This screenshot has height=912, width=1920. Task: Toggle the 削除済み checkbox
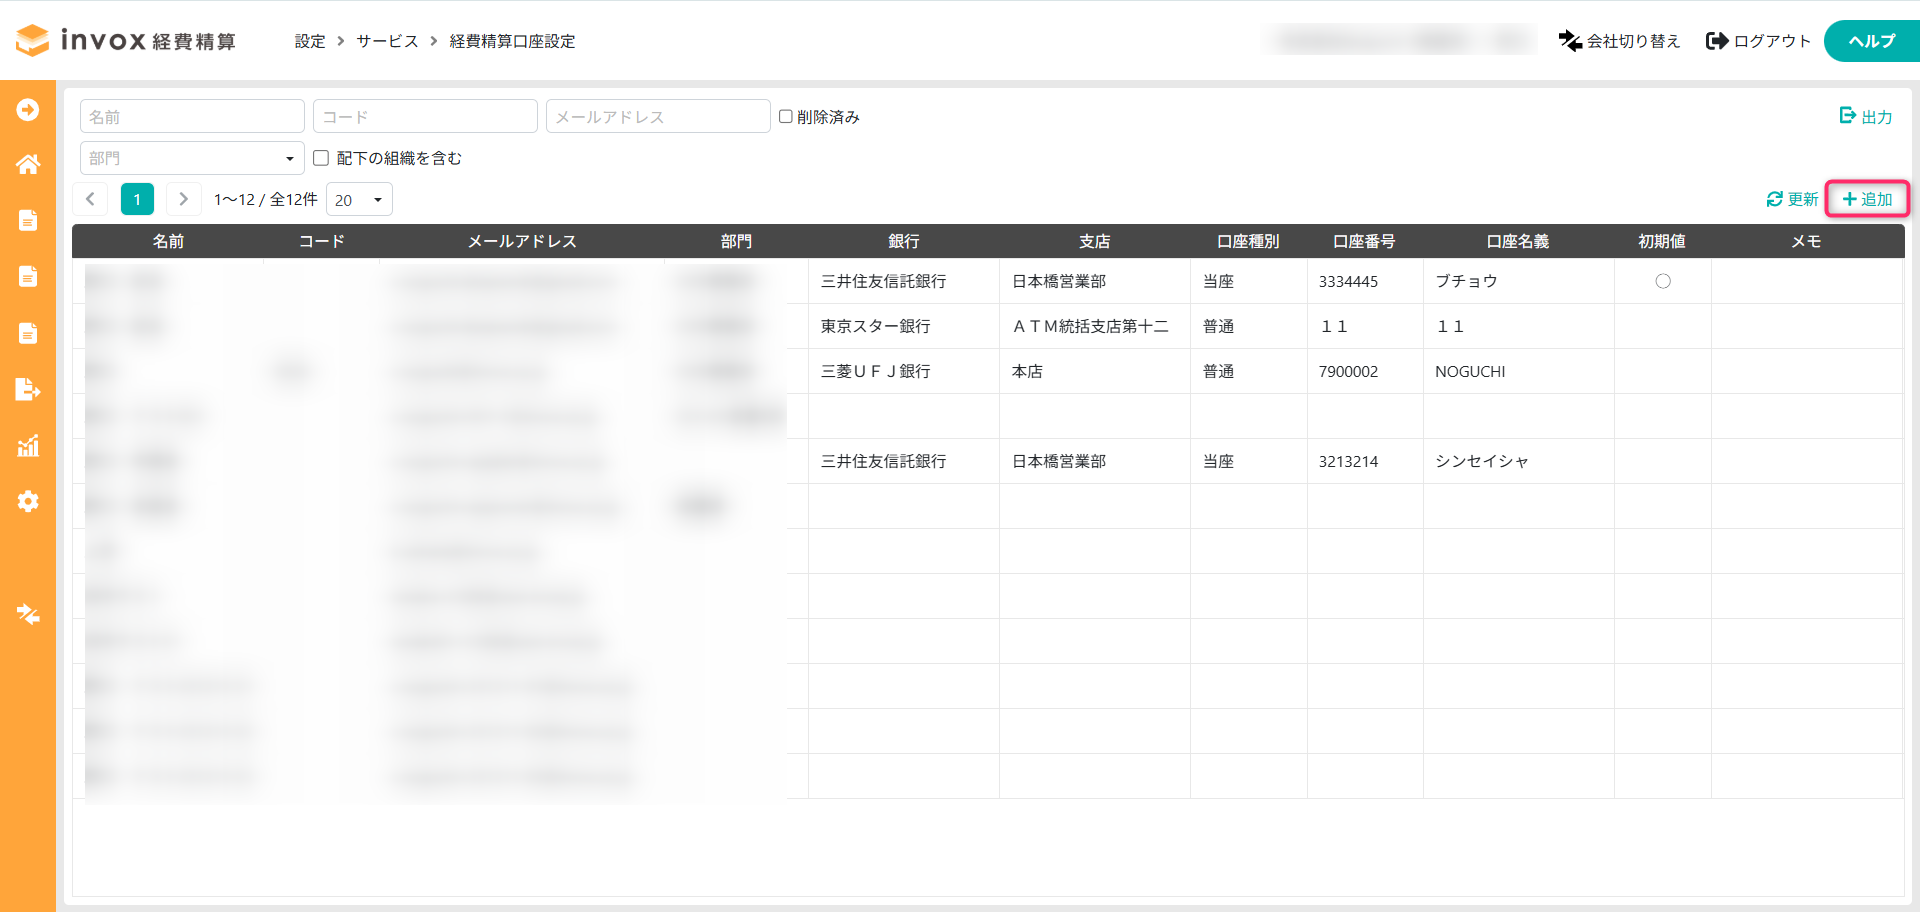point(786,117)
